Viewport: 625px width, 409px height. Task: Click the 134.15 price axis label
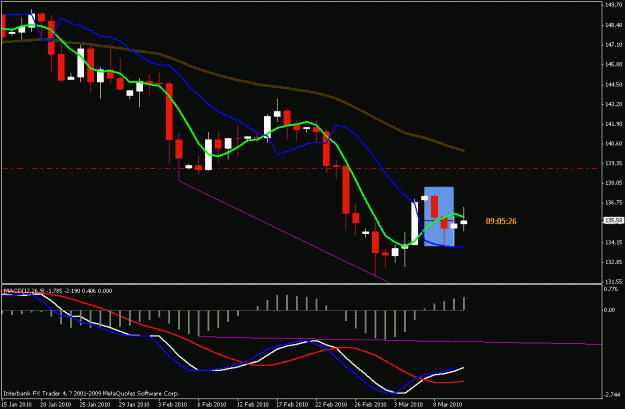[x=613, y=242]
